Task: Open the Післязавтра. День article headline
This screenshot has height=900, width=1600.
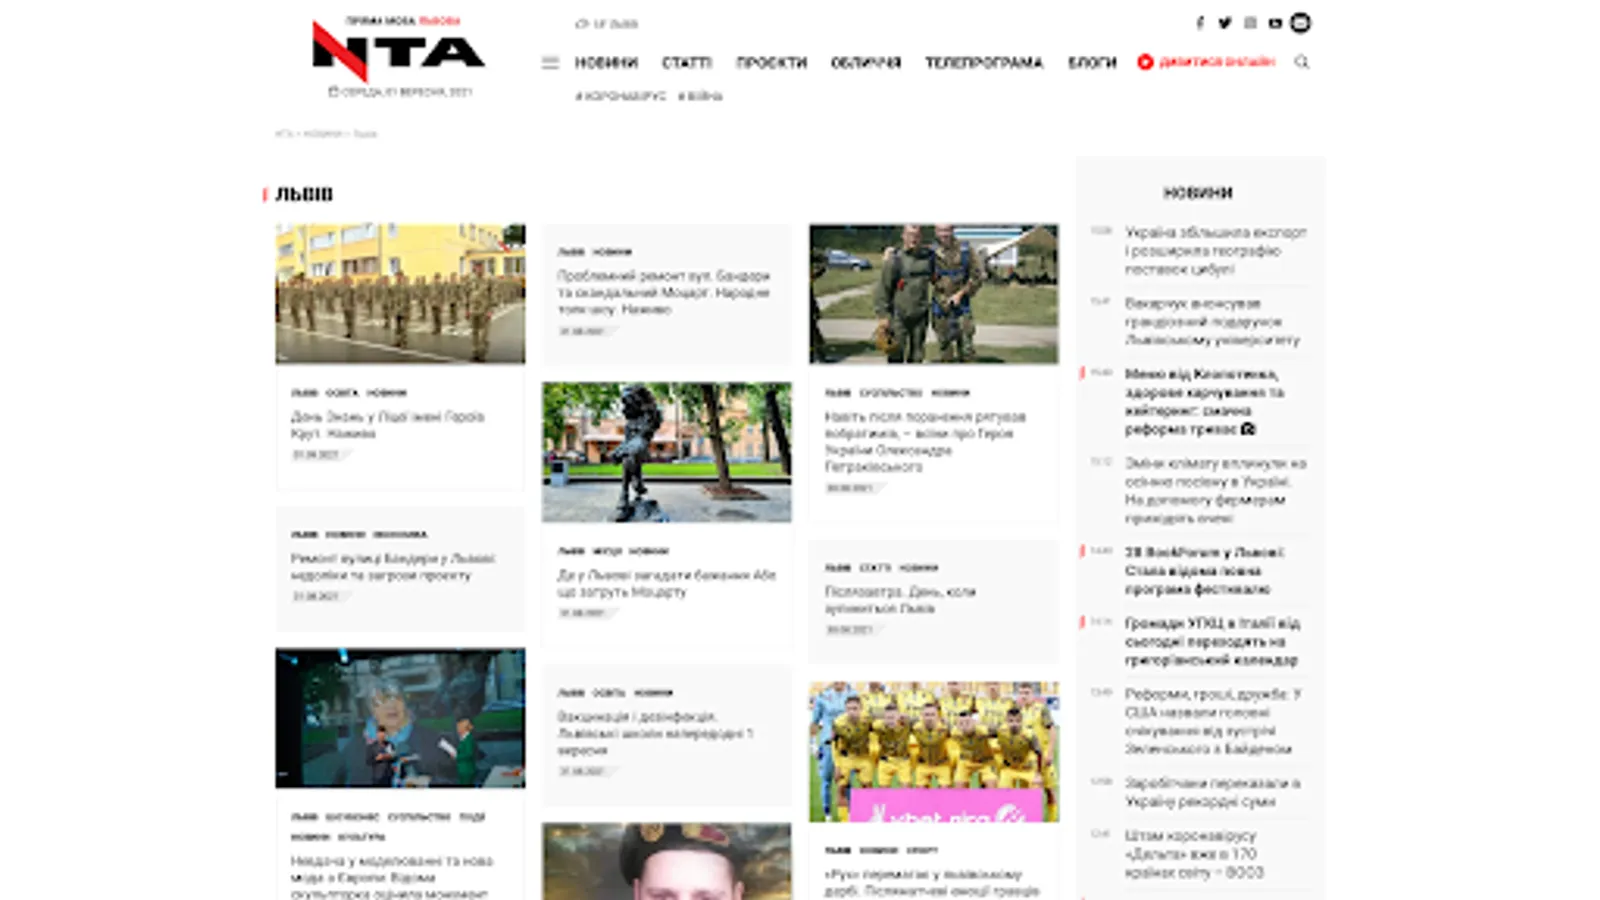Action: point(900,600)
